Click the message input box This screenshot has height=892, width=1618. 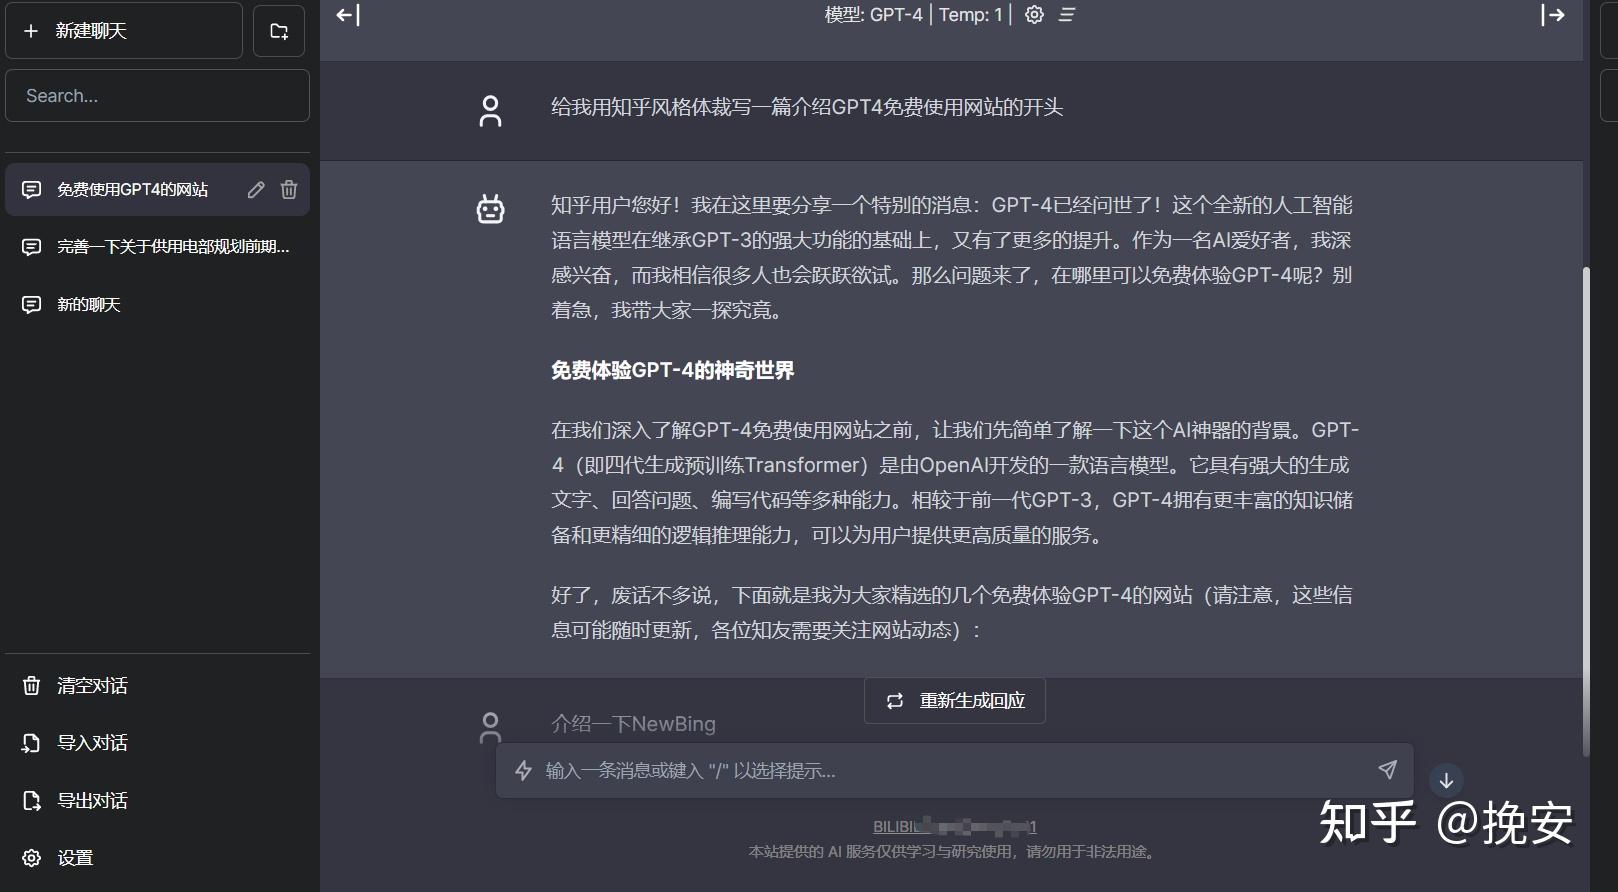click(x=955, y=771)
